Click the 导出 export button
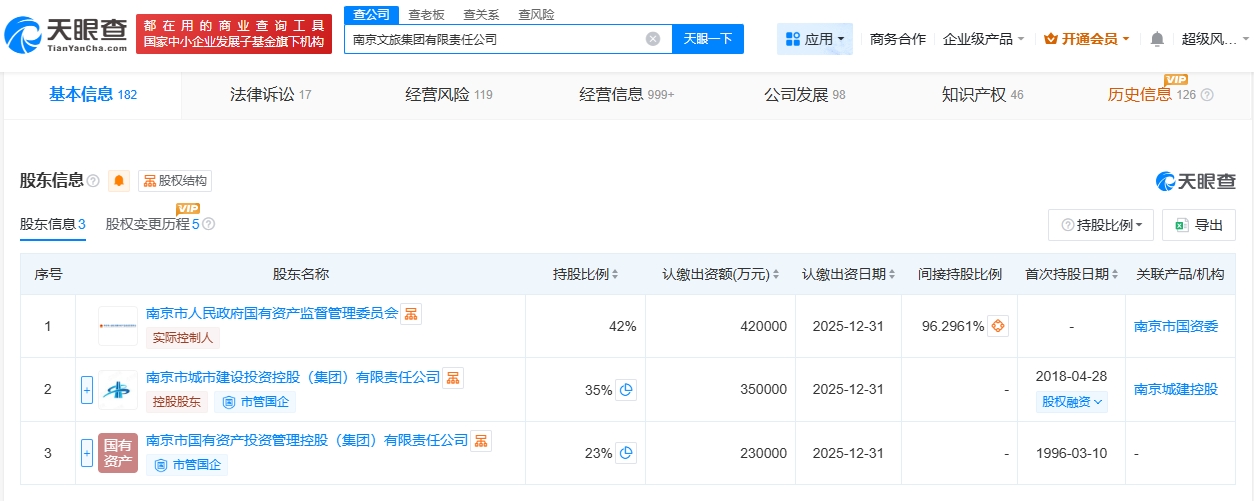This screenshot has height=501, width=1254. (x=1199, y=225)
